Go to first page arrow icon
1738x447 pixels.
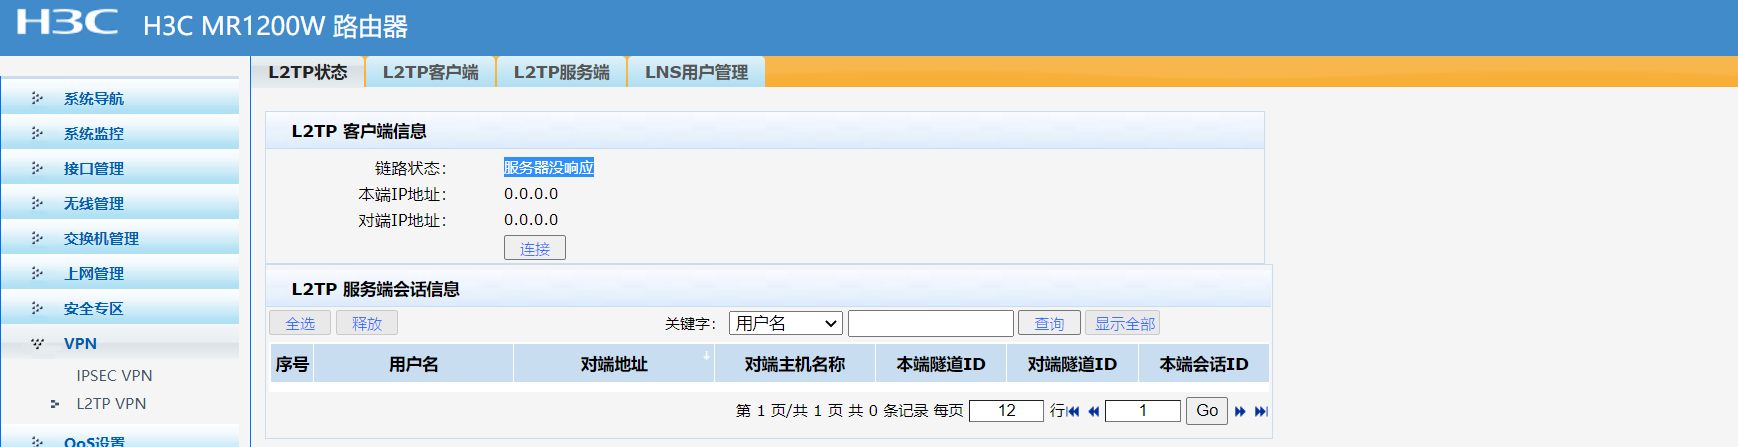[1074, 411]
